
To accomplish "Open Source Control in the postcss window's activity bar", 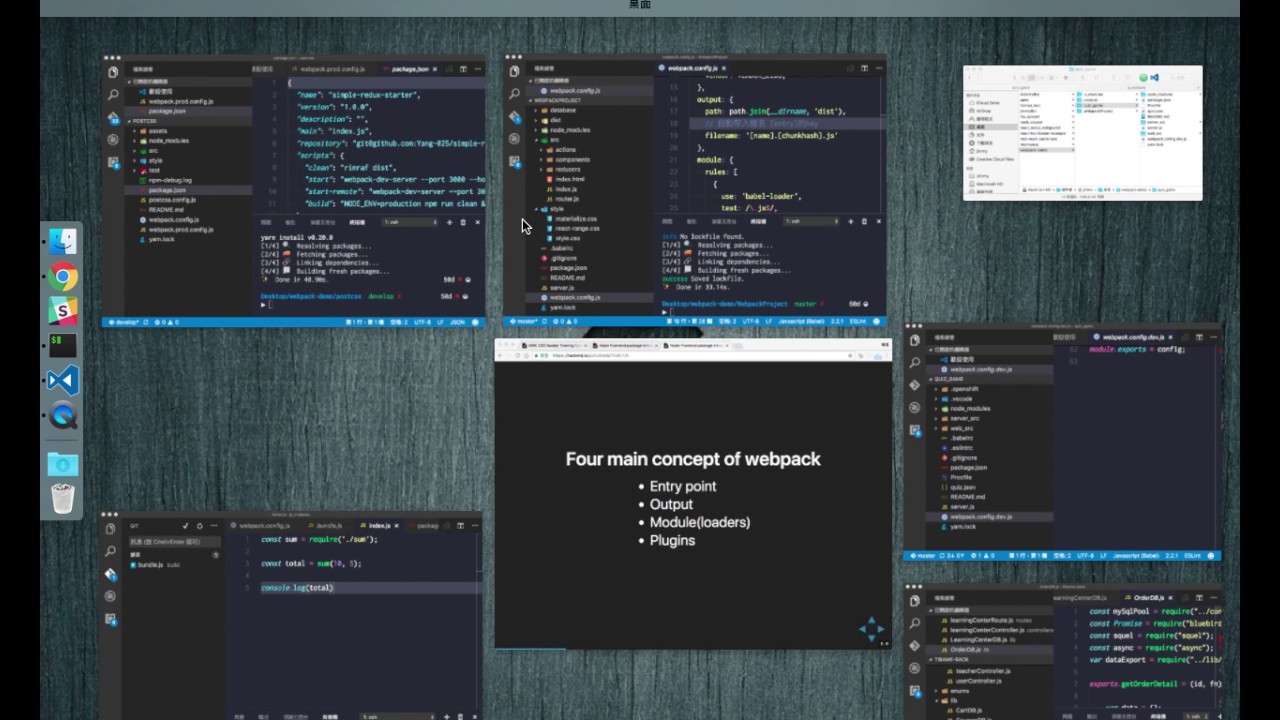I will click(x=113, y=117).
